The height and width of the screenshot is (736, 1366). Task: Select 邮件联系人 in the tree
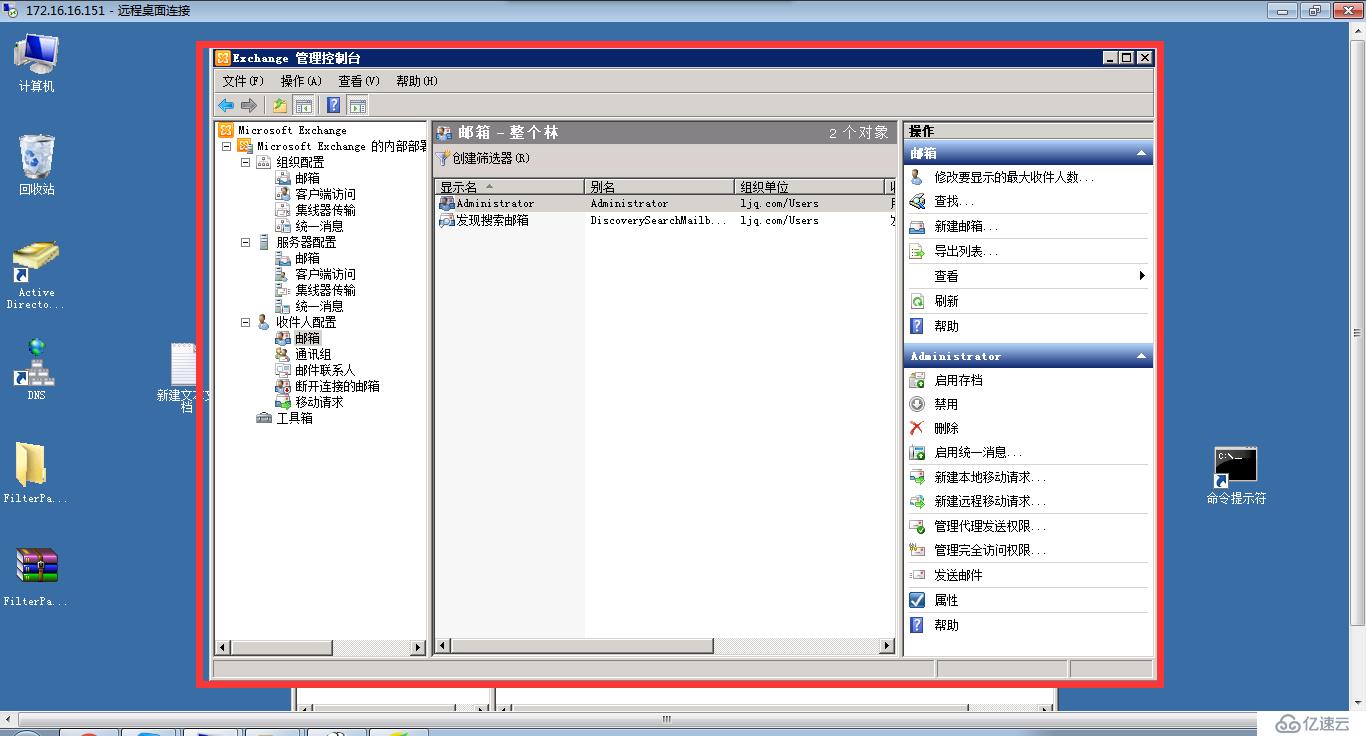pos(325,370)
